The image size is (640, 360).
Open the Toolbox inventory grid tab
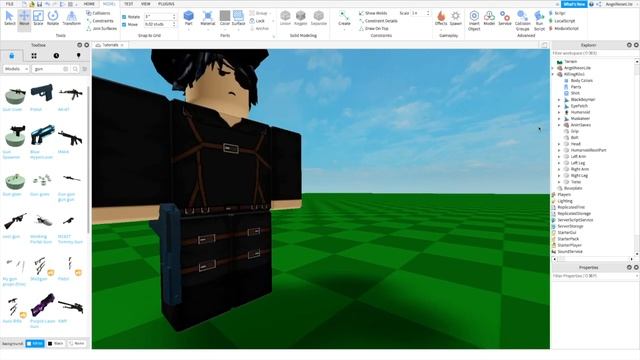point(34,56)
